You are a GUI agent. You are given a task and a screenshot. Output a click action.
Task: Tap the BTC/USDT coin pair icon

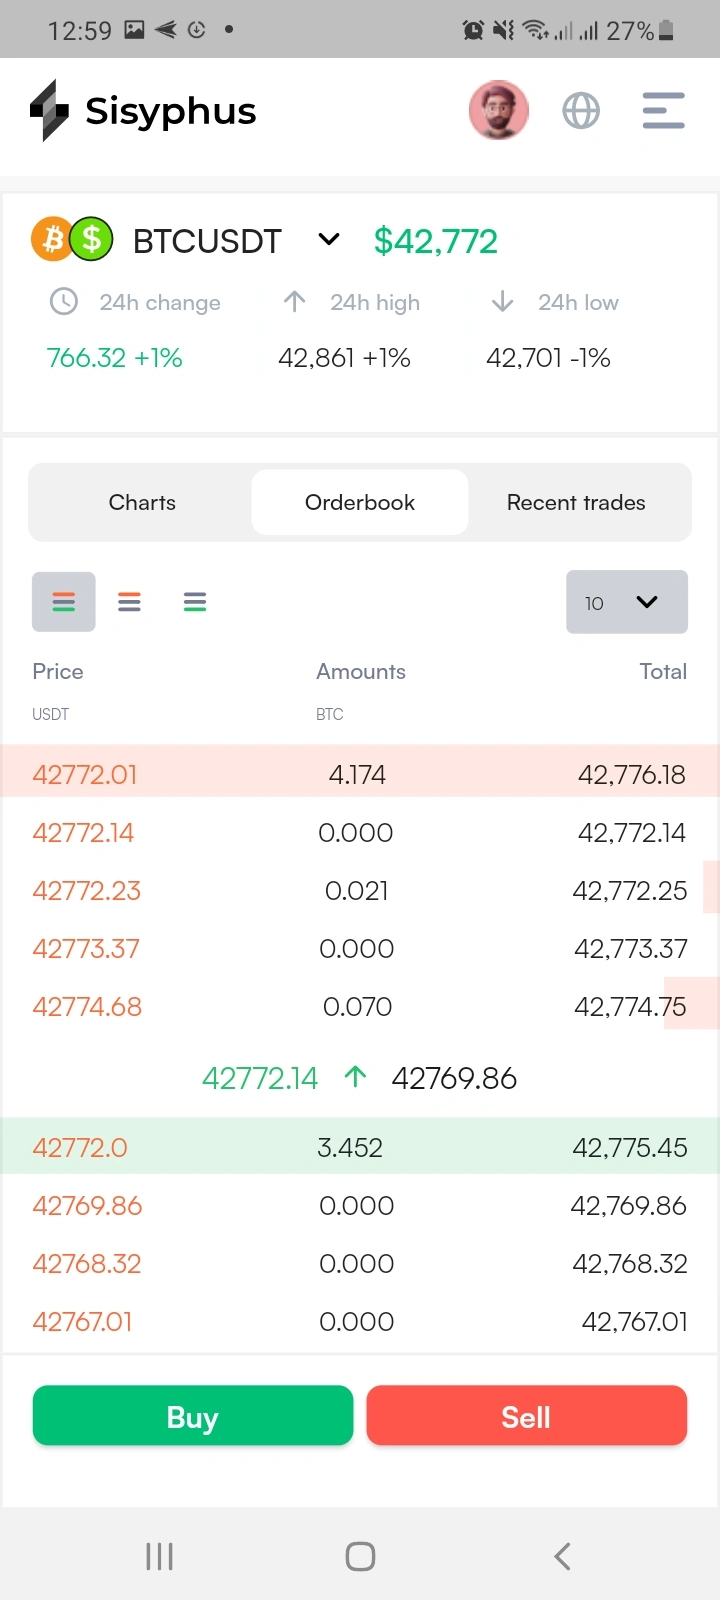72,240
